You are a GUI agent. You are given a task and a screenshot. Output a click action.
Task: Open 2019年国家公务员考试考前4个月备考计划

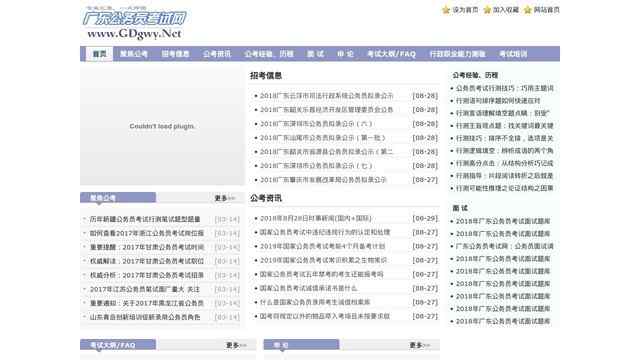(x=322, y=247)
